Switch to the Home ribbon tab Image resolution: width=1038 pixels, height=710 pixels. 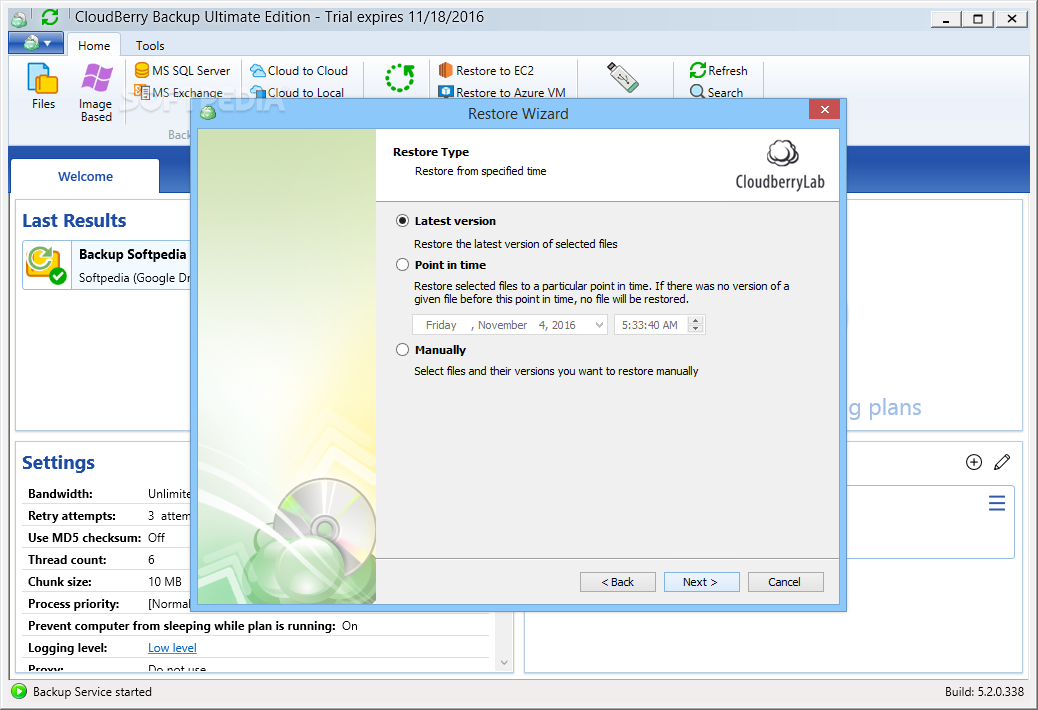[x=94, y=46]
